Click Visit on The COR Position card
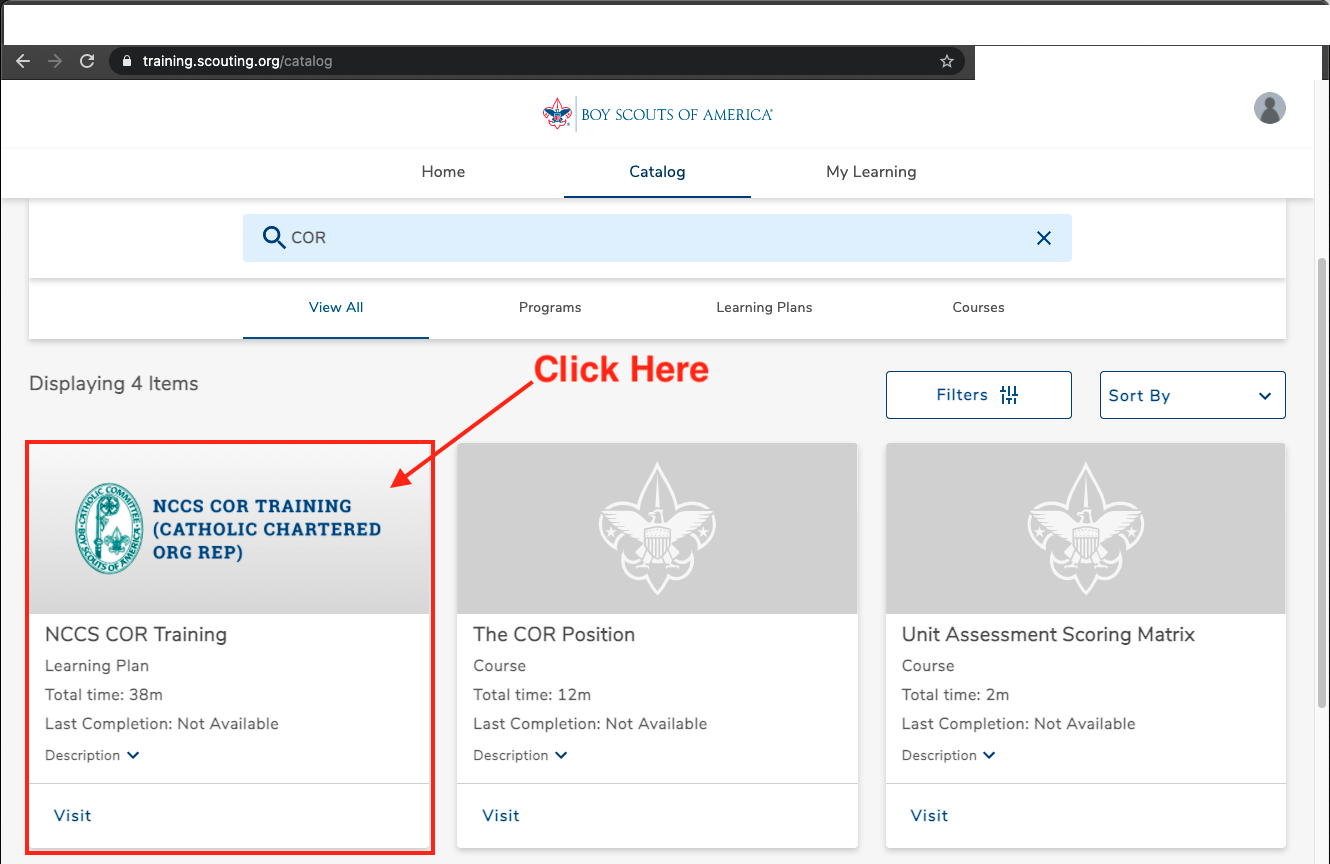Screen dimensions: 1330x864 tap(501, 816)
